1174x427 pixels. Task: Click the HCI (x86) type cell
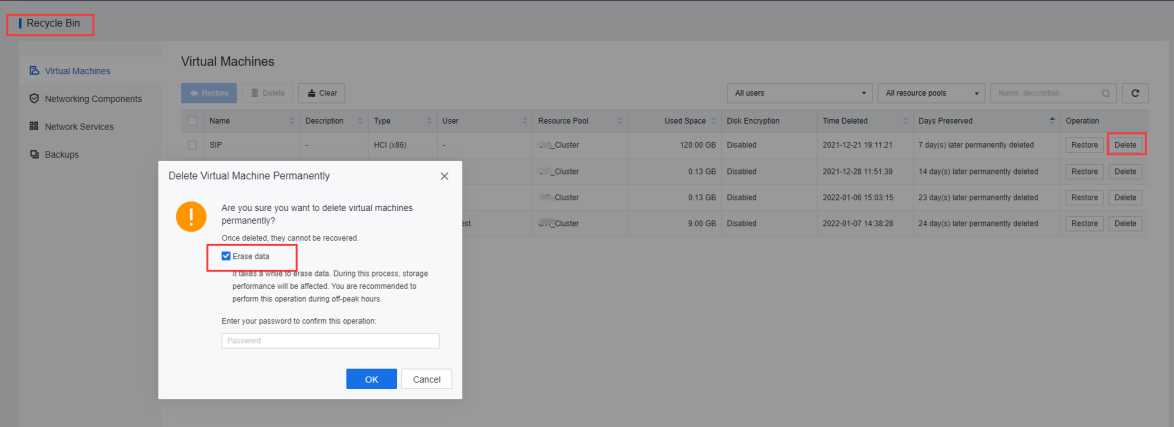click(x=391, y=145)
